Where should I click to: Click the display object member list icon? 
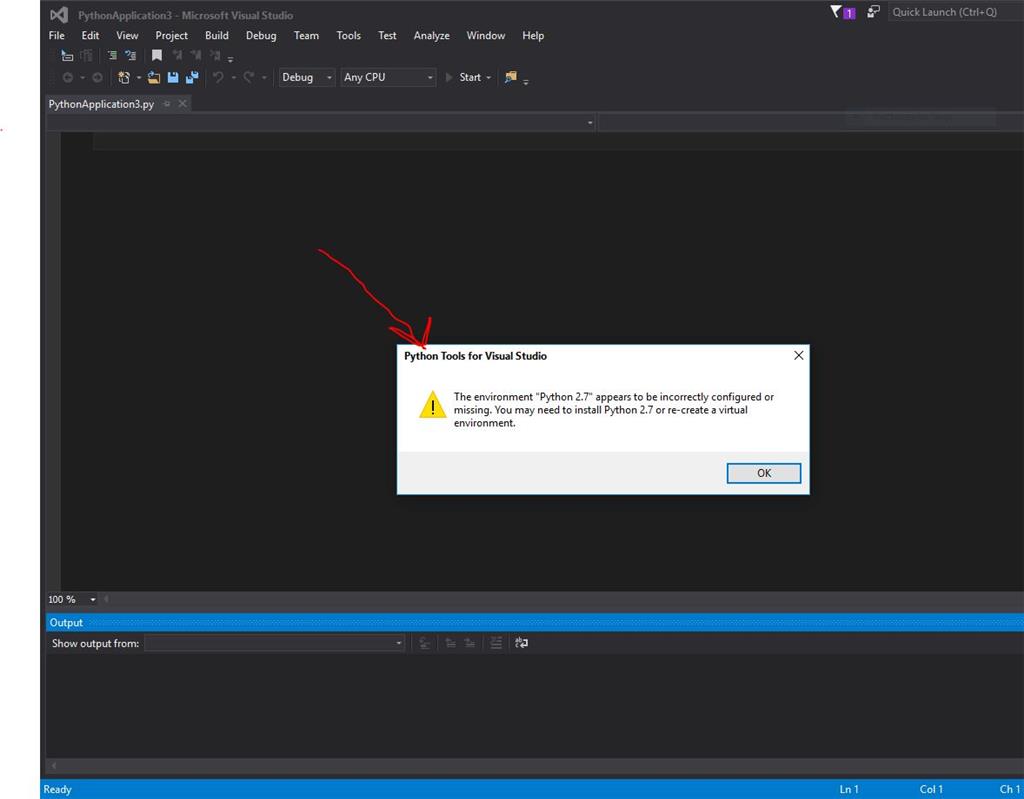point(67,56)
